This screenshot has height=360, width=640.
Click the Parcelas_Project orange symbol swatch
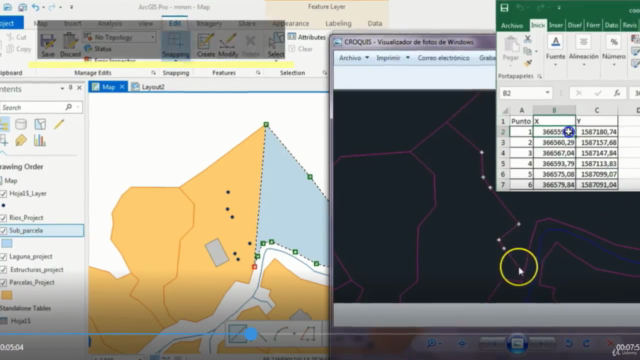[7, 295]
